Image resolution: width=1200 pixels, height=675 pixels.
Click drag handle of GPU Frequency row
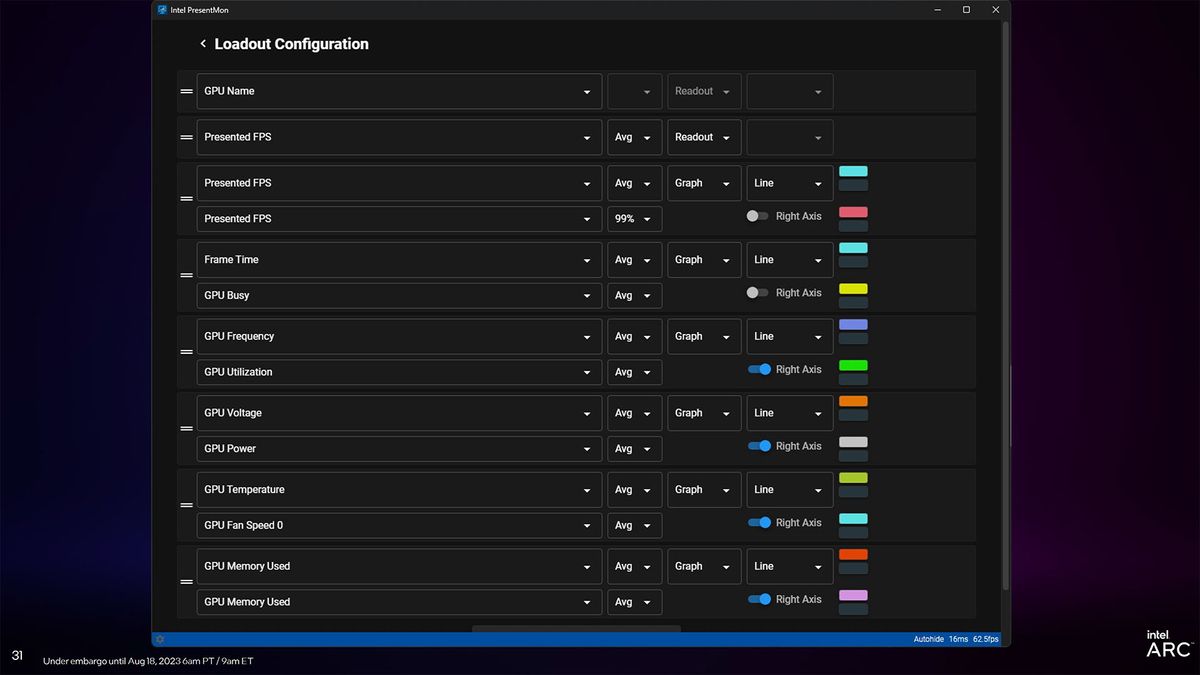point(186,352)
